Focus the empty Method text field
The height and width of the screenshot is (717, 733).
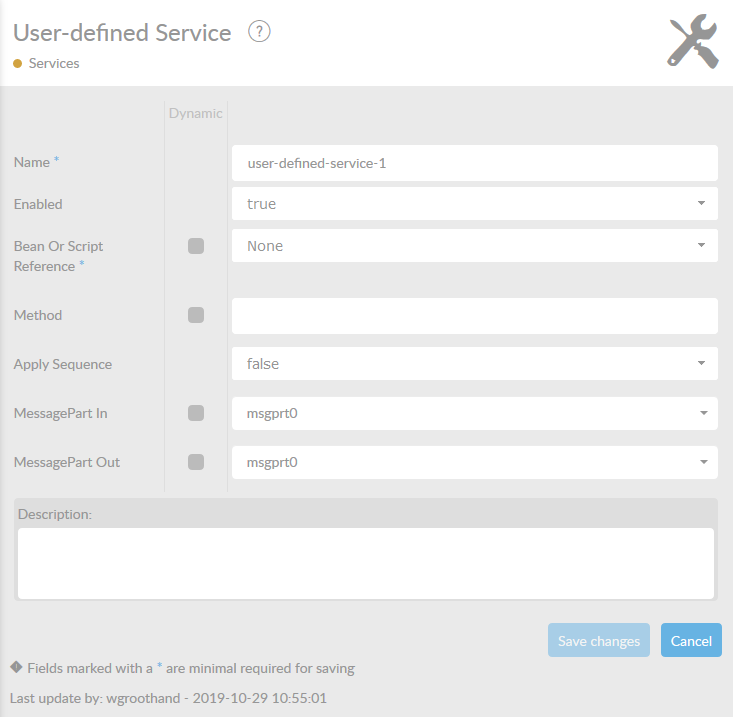[474, 316]
